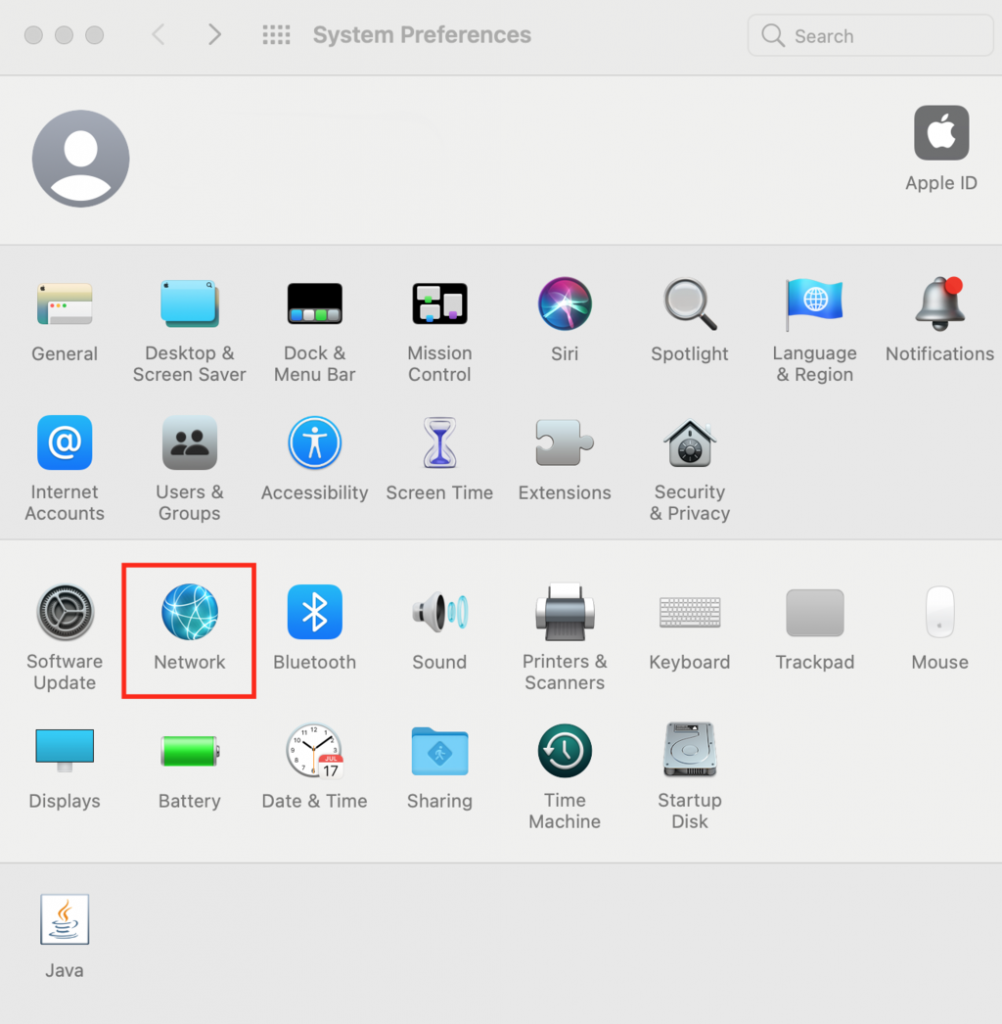The height and width of the screenshot is (1024, 1002).
Task: Open Language & Region preferences
Action: click(x=814, y=303)
